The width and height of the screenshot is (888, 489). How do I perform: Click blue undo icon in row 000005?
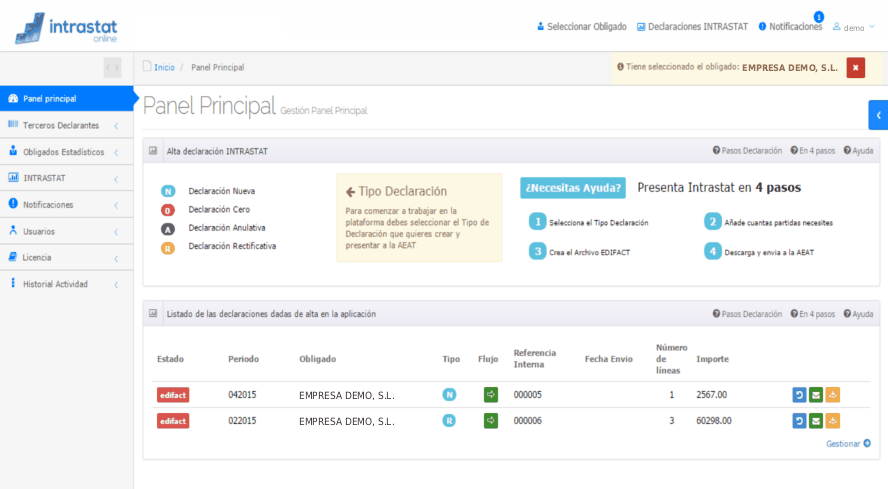point(799,395)
